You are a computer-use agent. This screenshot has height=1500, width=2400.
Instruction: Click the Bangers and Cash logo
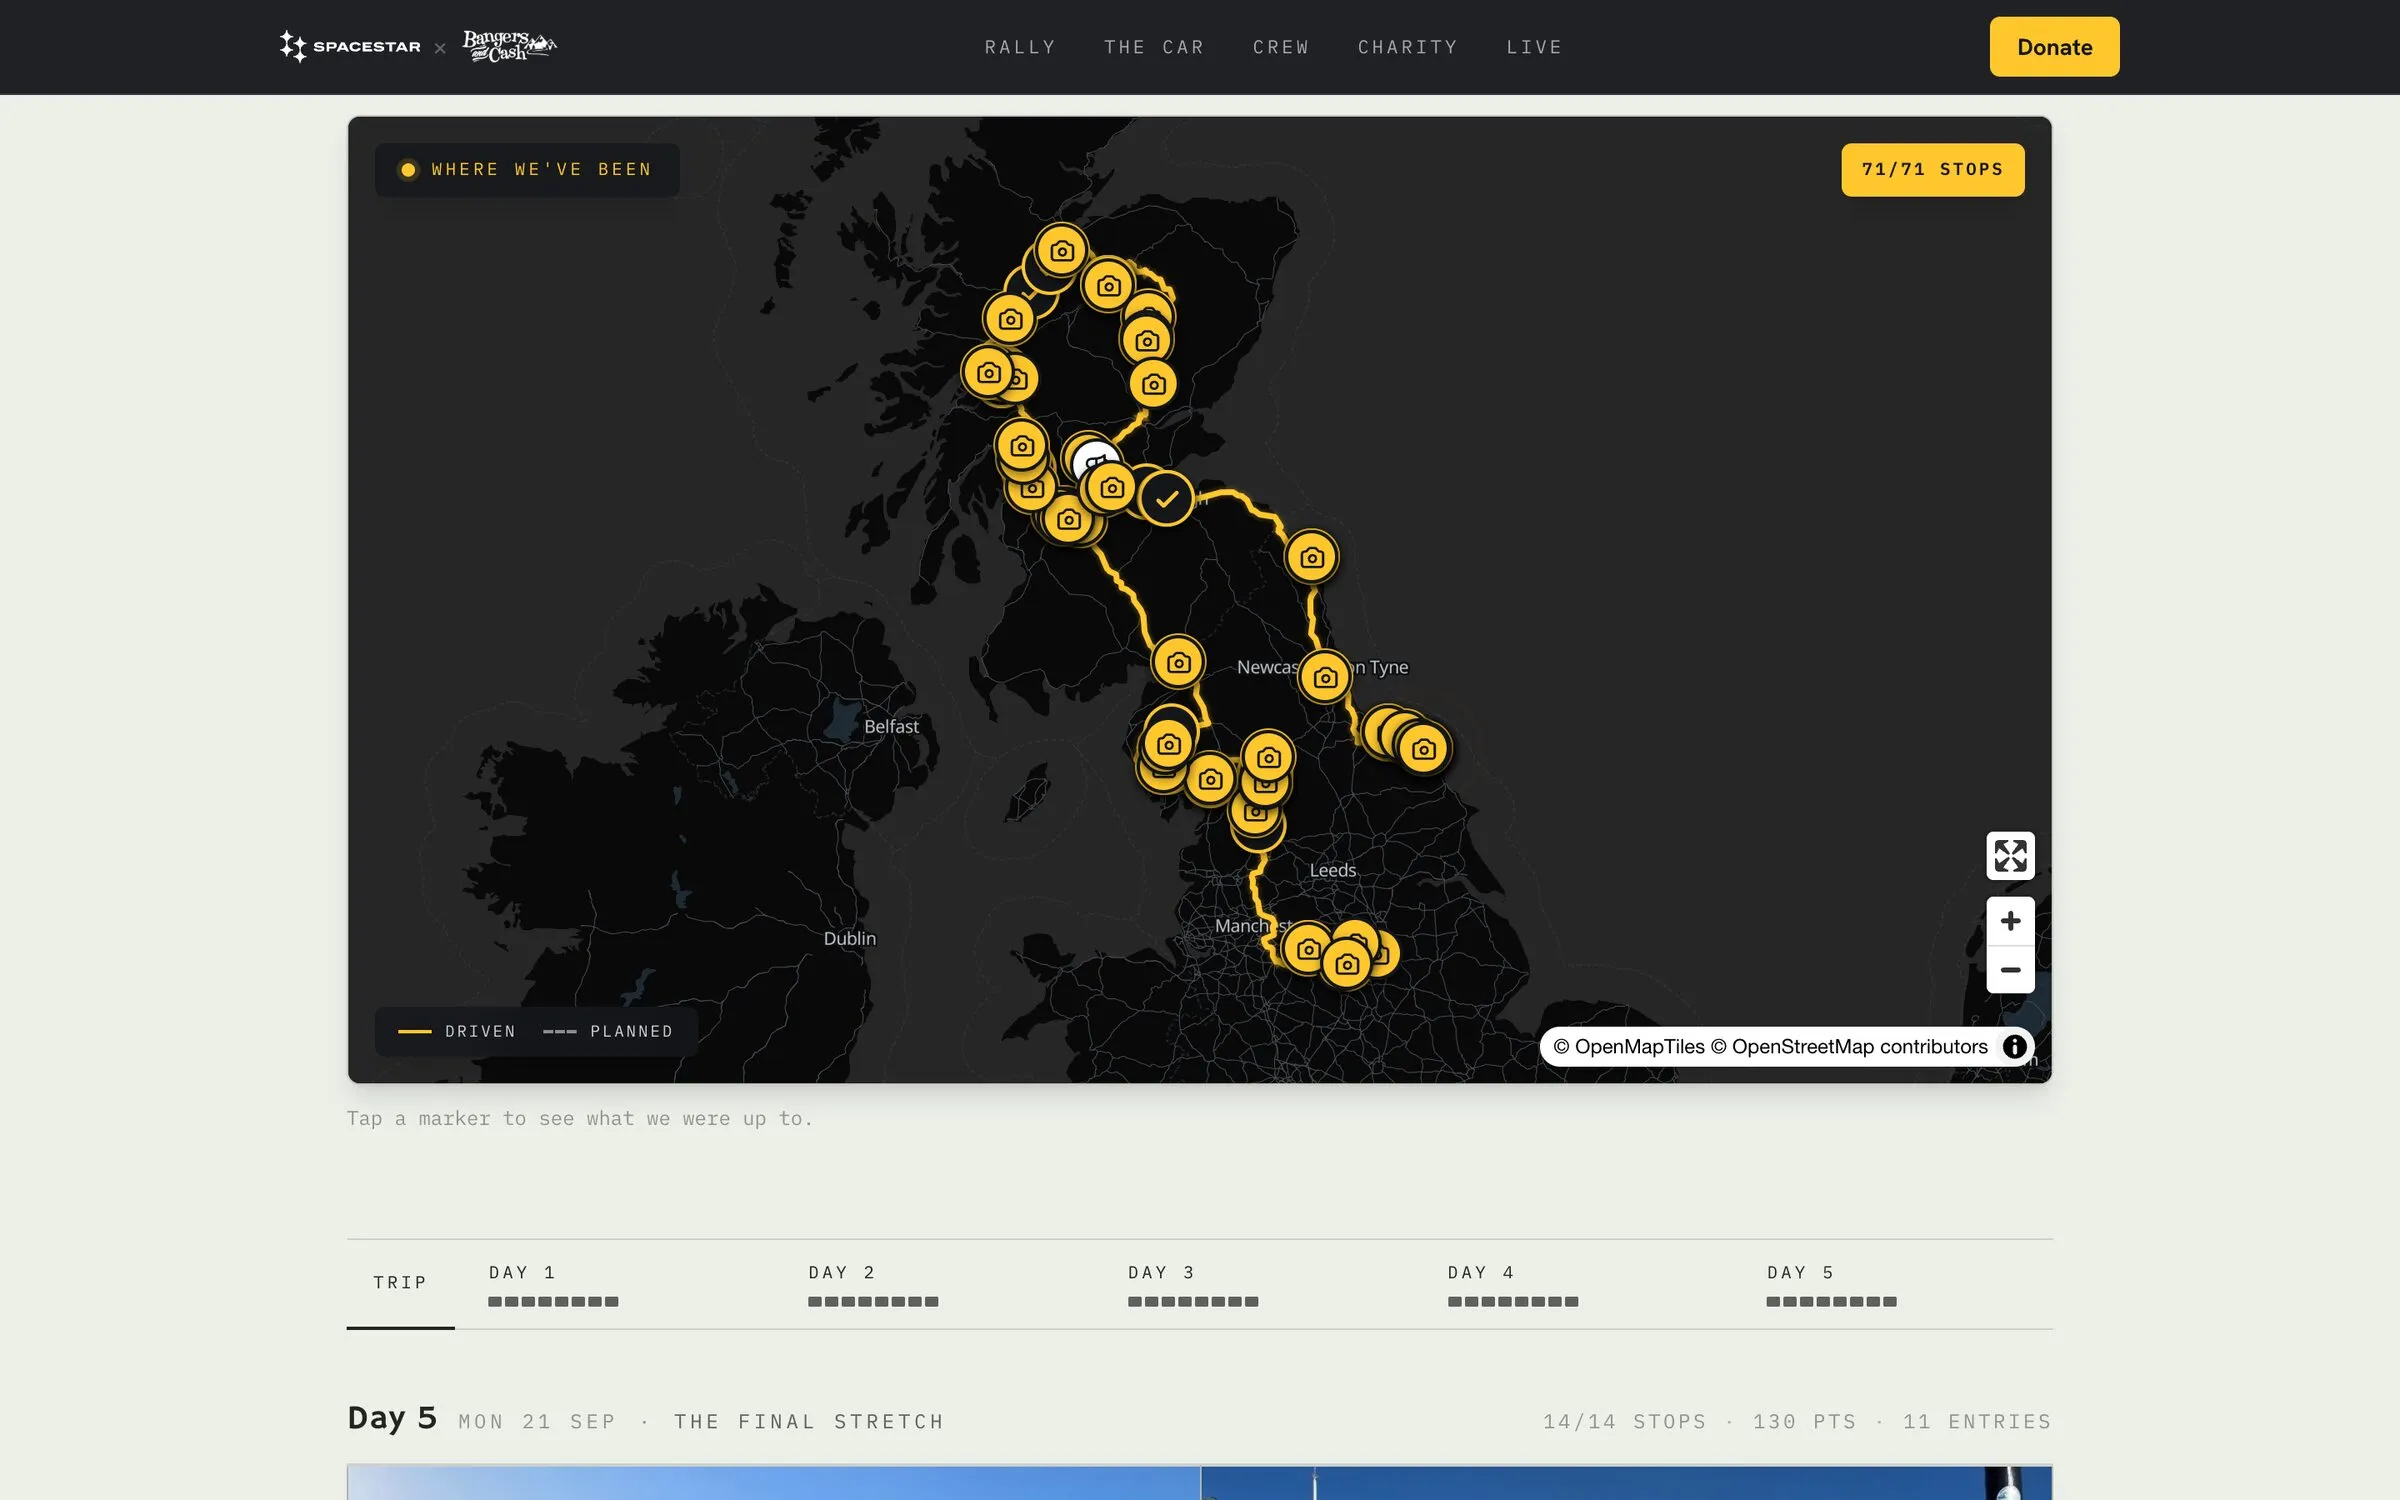click(509, 46)
